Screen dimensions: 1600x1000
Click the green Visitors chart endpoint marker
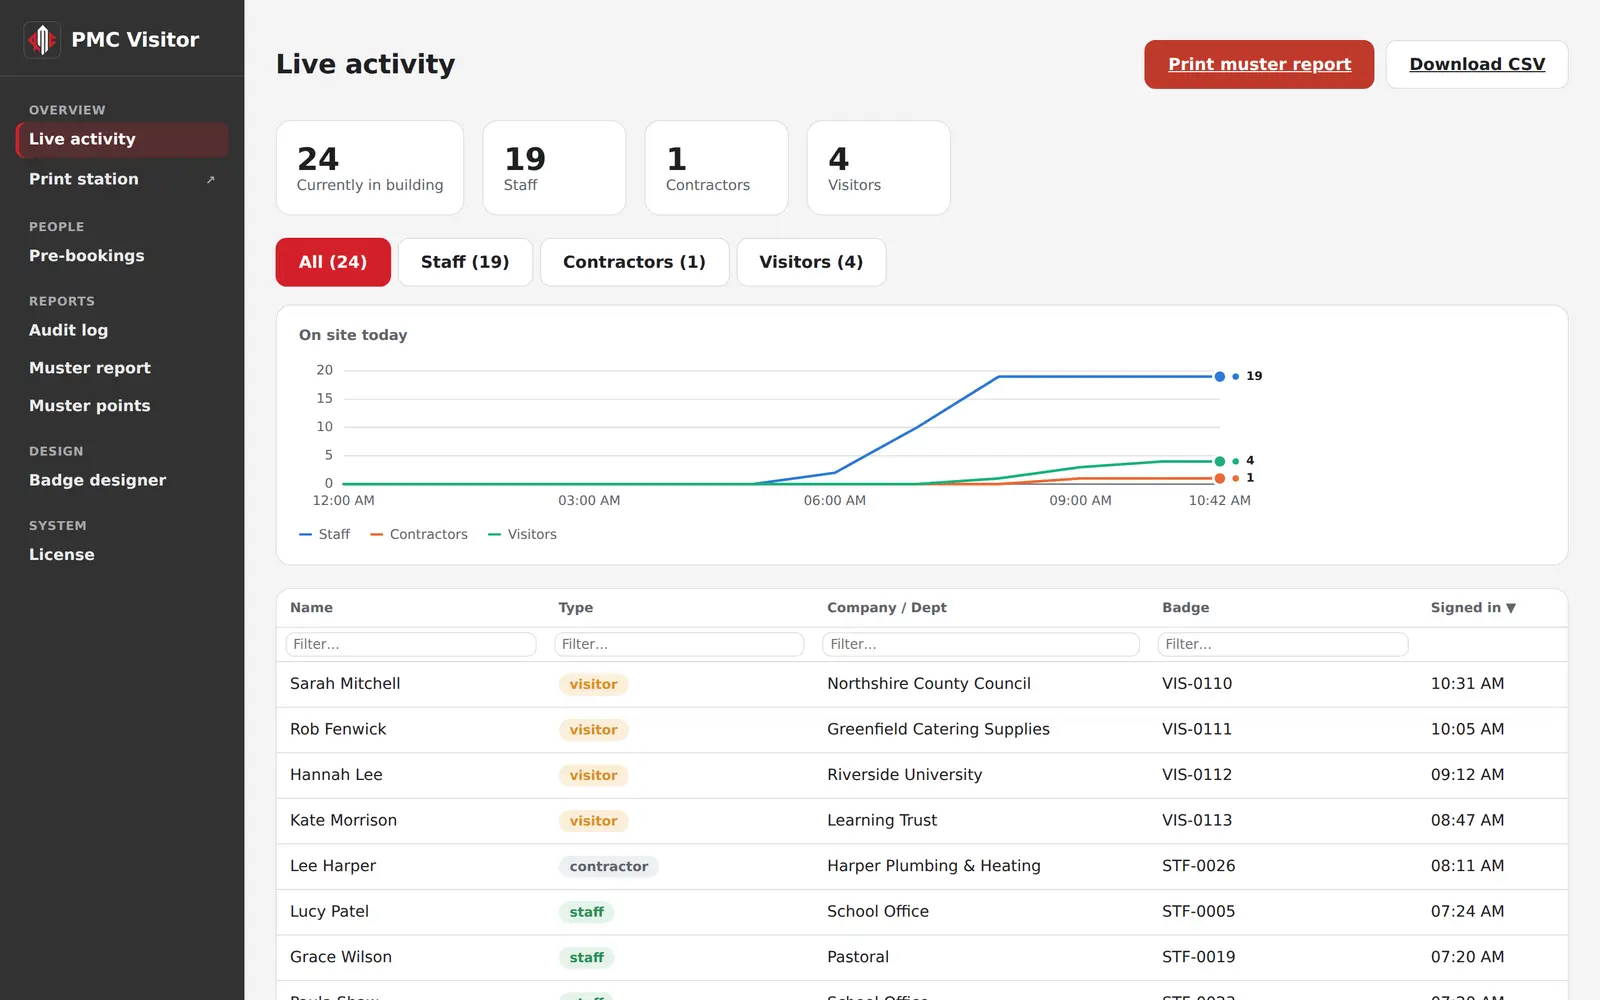point(1220,462)
